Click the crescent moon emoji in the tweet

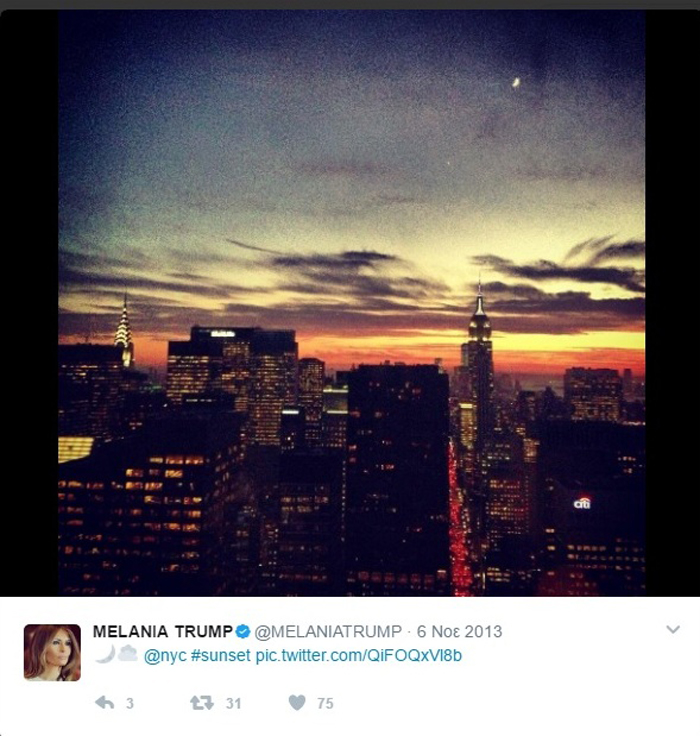(105, 654)
